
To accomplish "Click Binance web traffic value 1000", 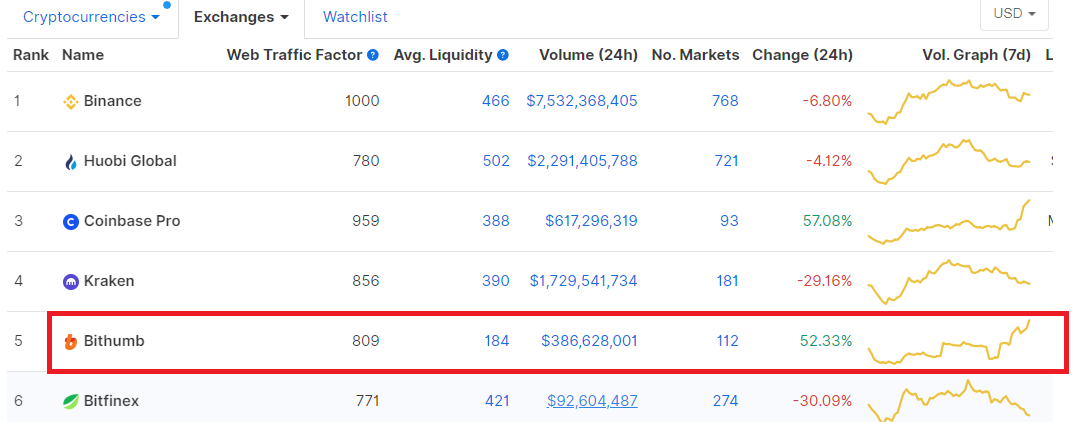I will pos(362,101).
